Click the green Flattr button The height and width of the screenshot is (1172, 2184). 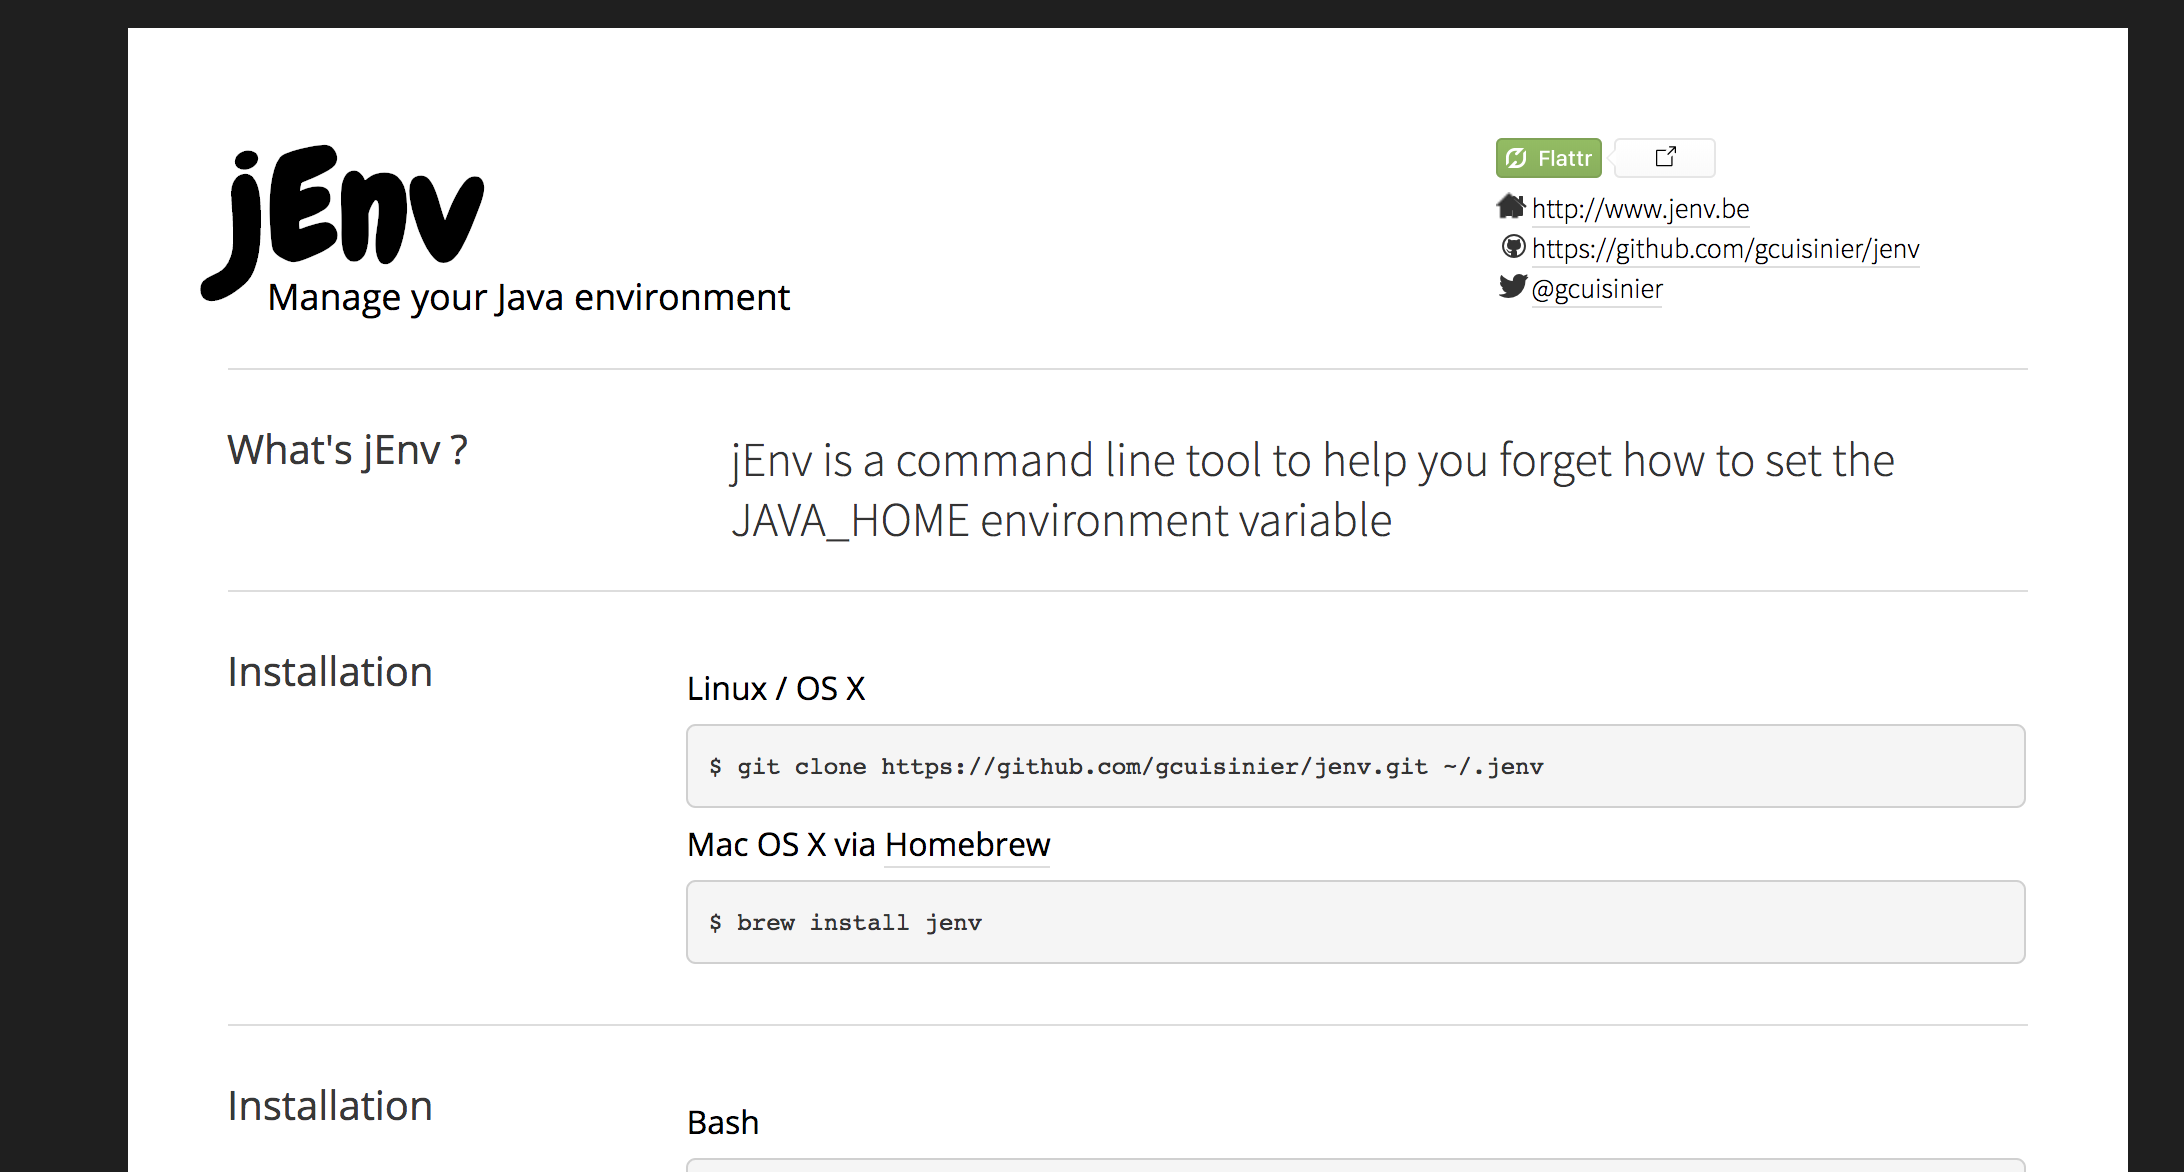[x=1548, y=158]
